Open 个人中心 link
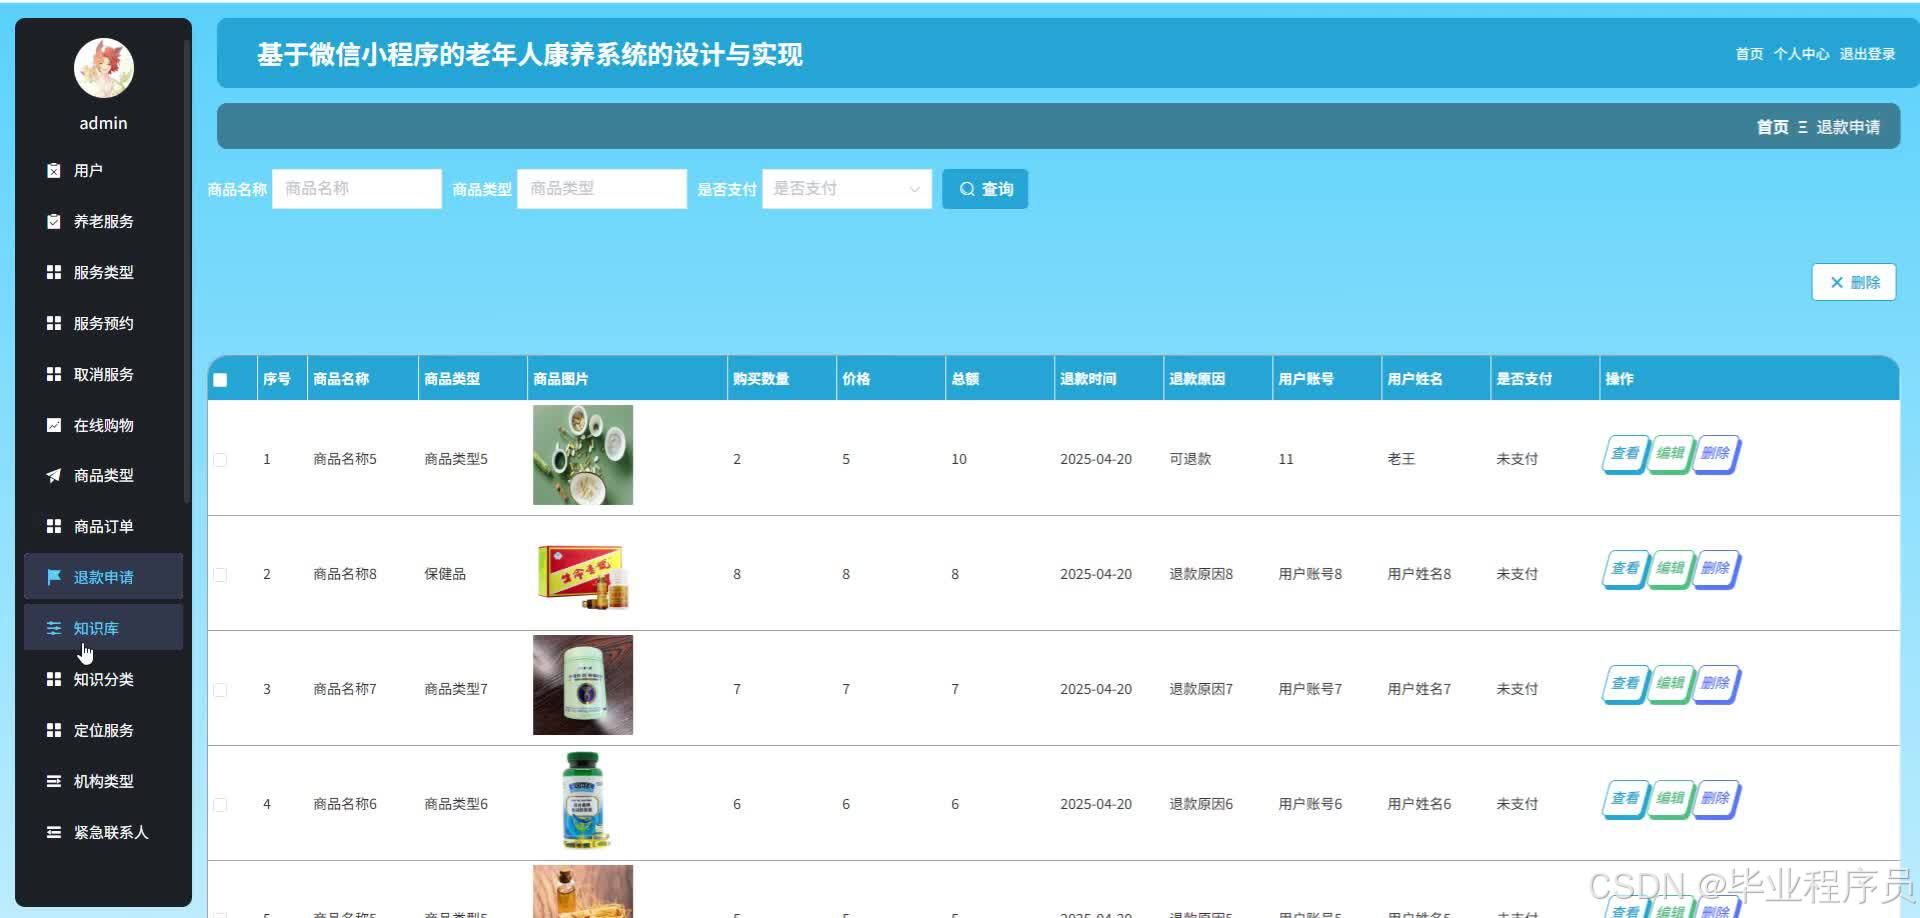The image size is (1920, 918). point(1801,54)
